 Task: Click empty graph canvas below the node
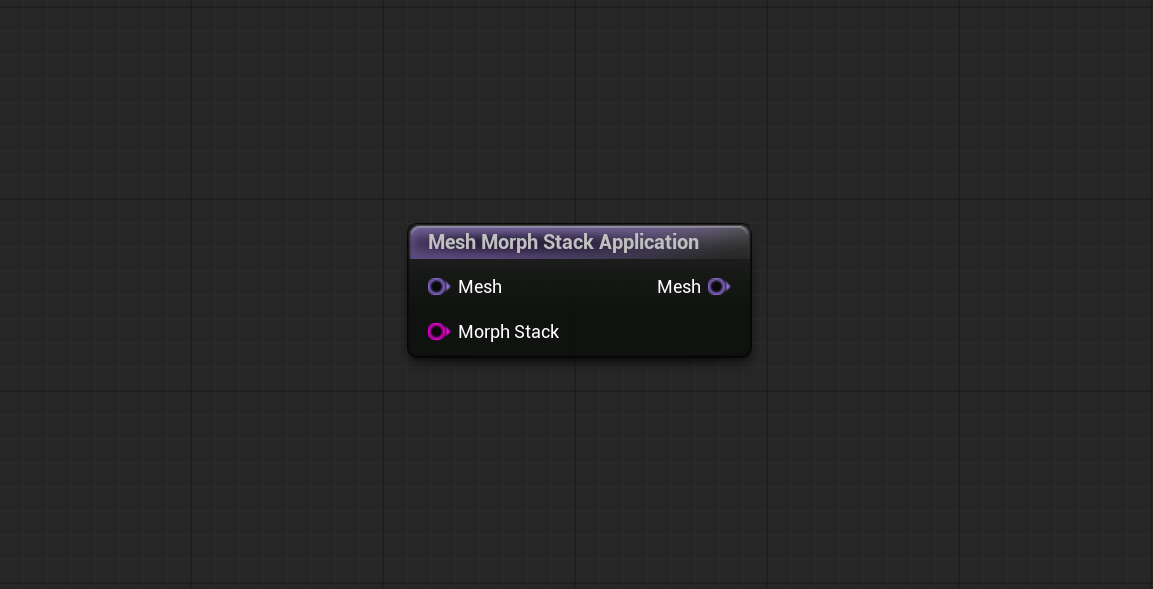point(579,471)
